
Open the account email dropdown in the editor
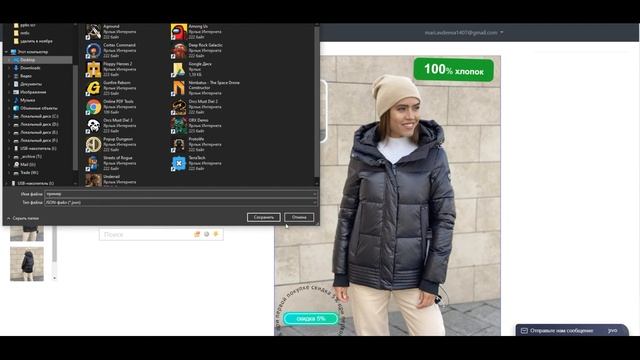click(x=464, y=33)
